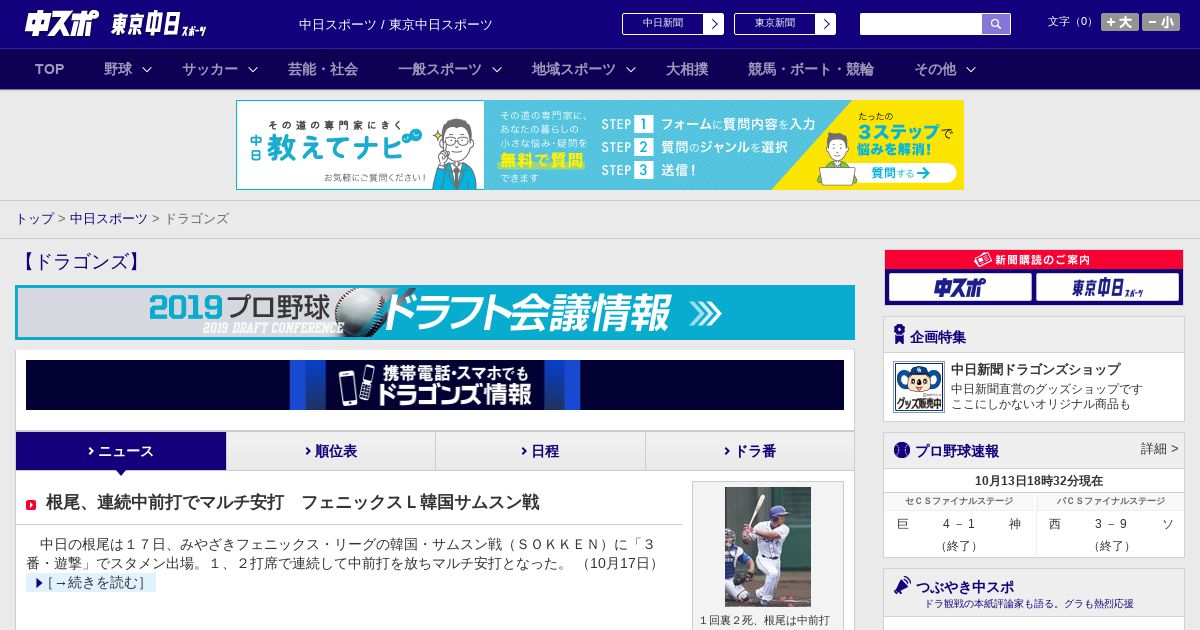Click the header search input field
1200x630 pixels.
921,24
